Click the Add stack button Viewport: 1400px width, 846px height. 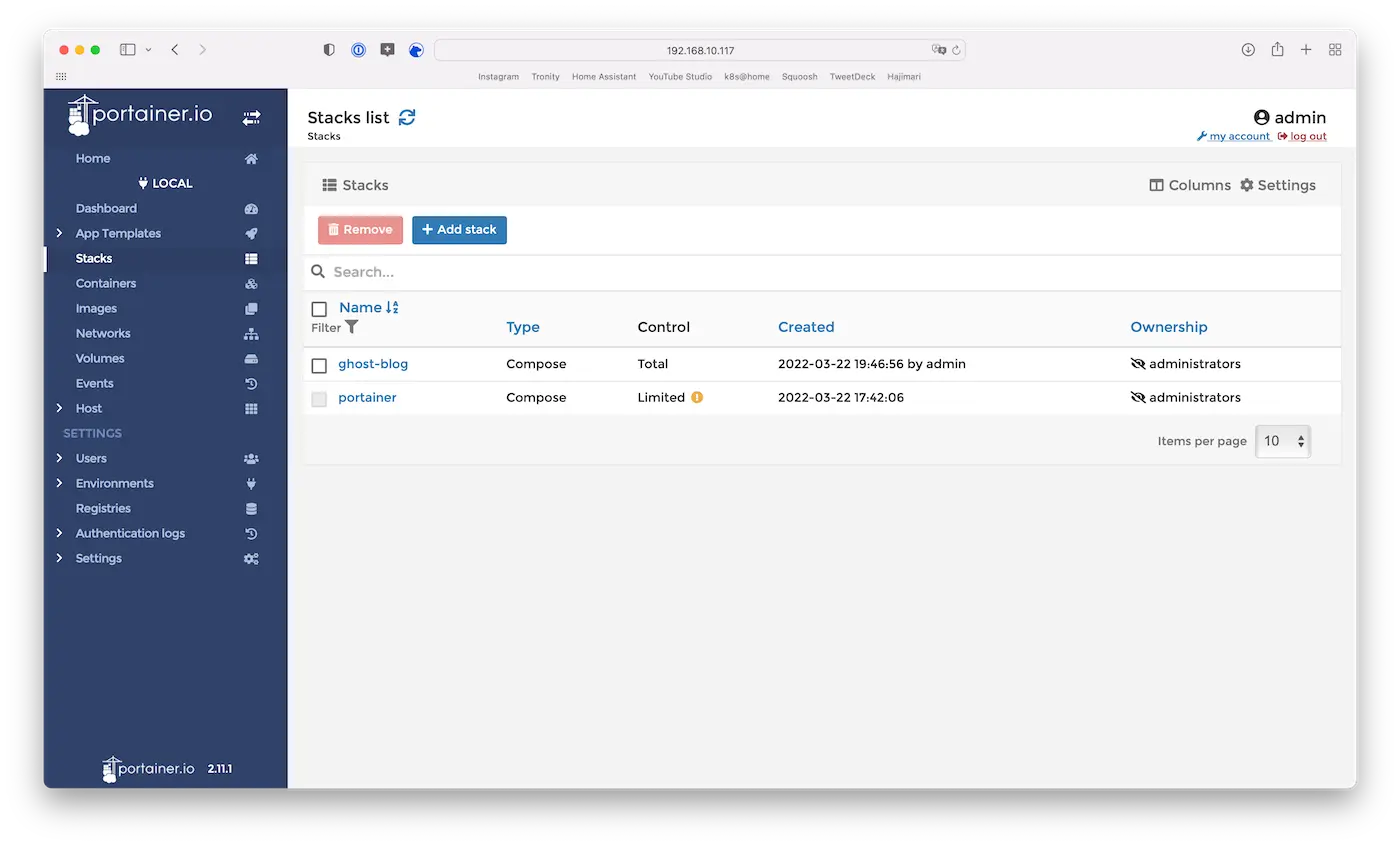click(x=459, y=230)
